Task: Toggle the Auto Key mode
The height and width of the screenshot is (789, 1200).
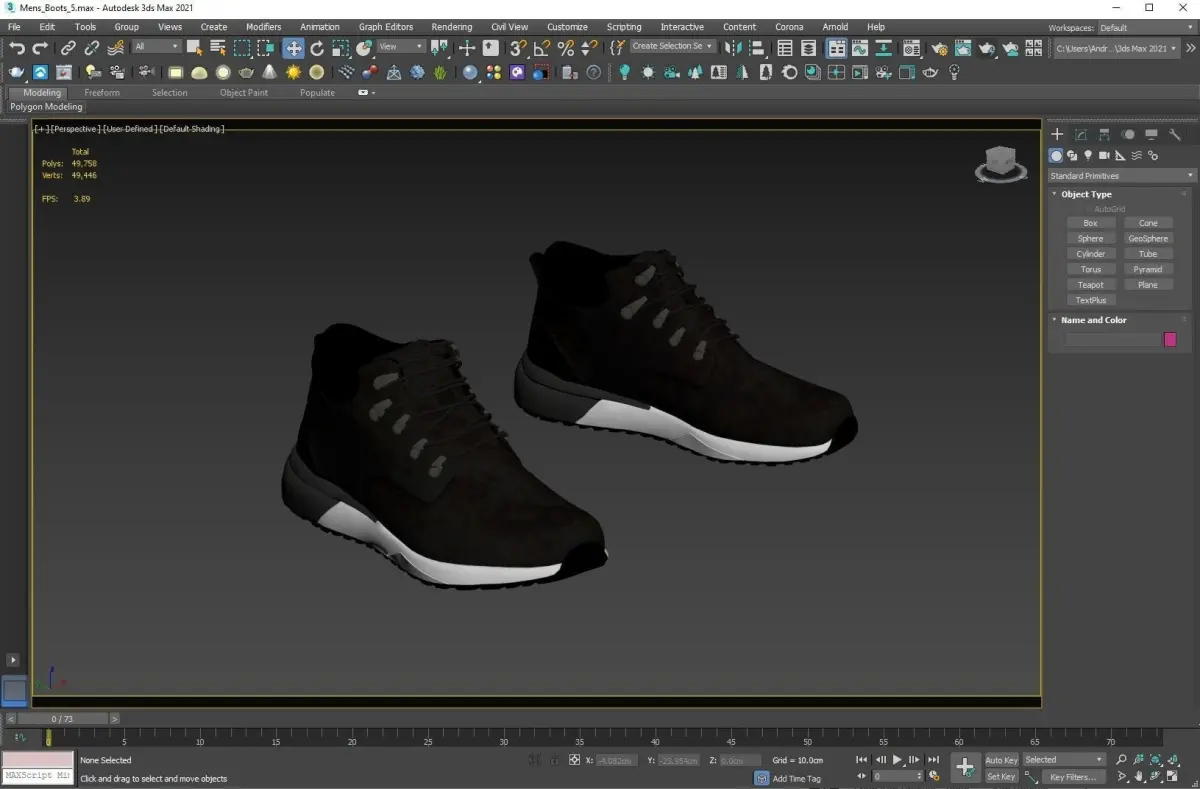Action: (x=1000, y=760)
